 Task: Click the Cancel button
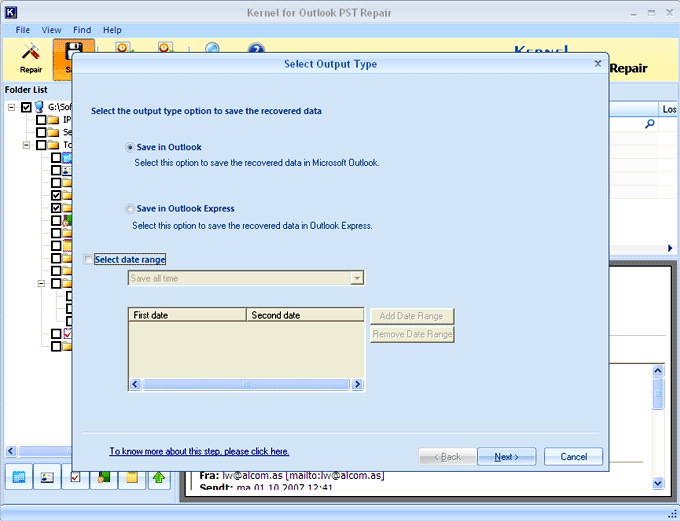pos(573,457)
